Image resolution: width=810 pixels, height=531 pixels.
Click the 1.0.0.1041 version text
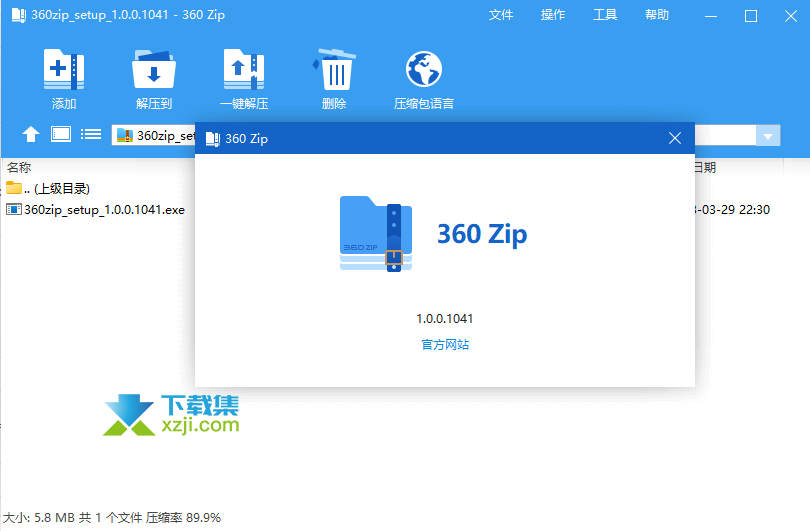445,319
